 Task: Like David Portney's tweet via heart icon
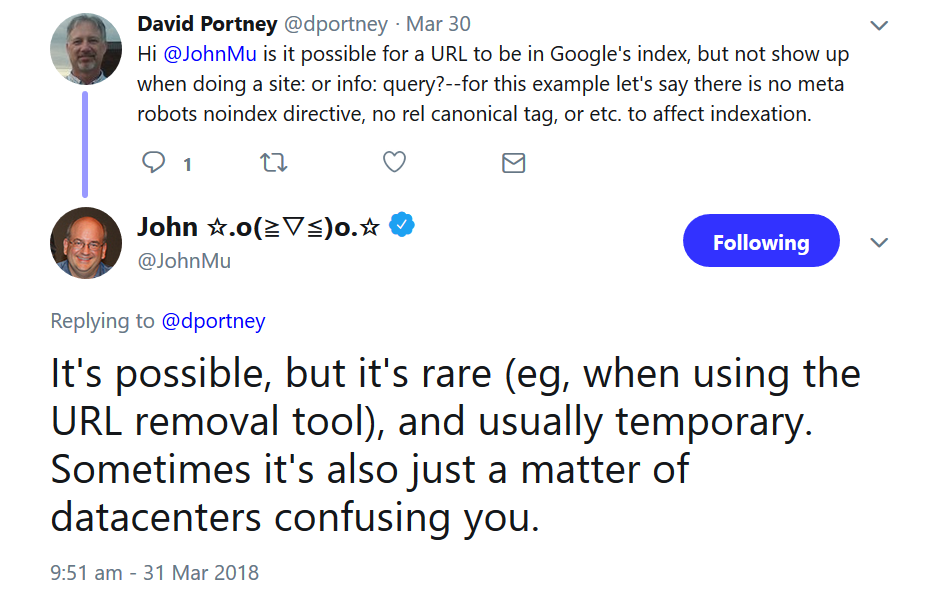click(393, 161)
